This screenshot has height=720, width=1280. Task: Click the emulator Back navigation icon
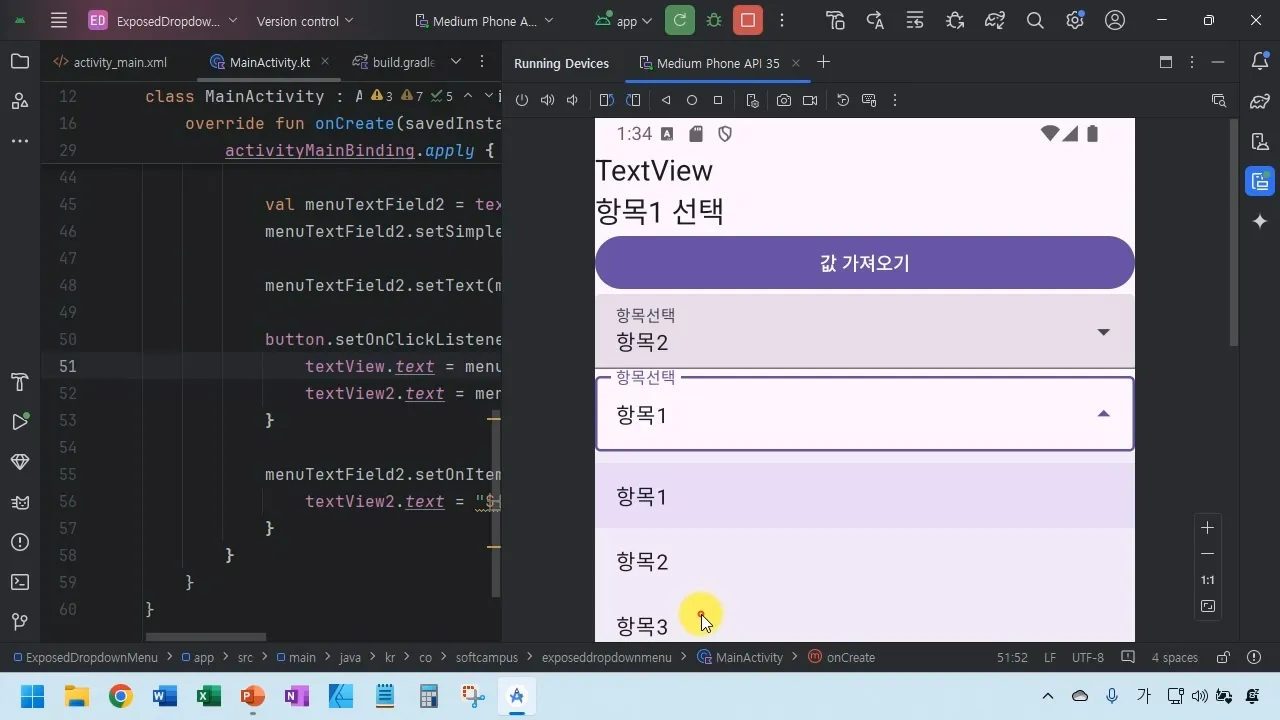[x=666, y=100]
